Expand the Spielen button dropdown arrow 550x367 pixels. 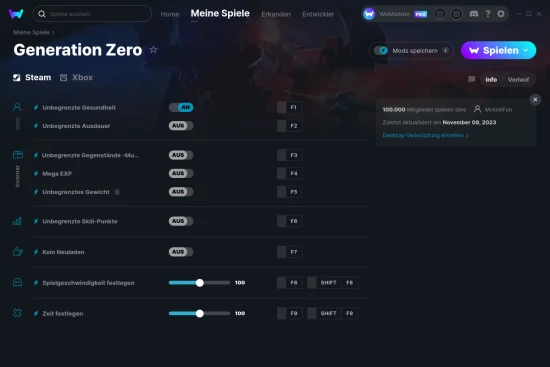click(x=525, y=50)
